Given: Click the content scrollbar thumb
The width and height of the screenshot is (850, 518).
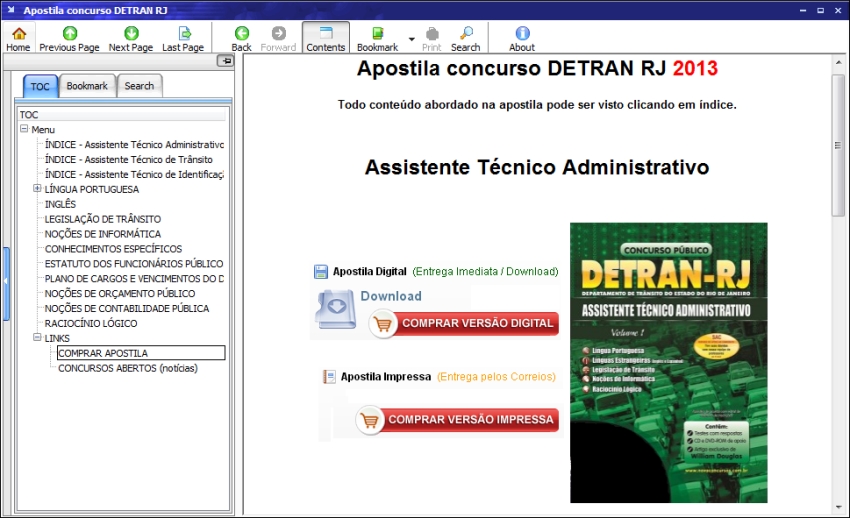Looking at the screenshot, I should [838, 145].
